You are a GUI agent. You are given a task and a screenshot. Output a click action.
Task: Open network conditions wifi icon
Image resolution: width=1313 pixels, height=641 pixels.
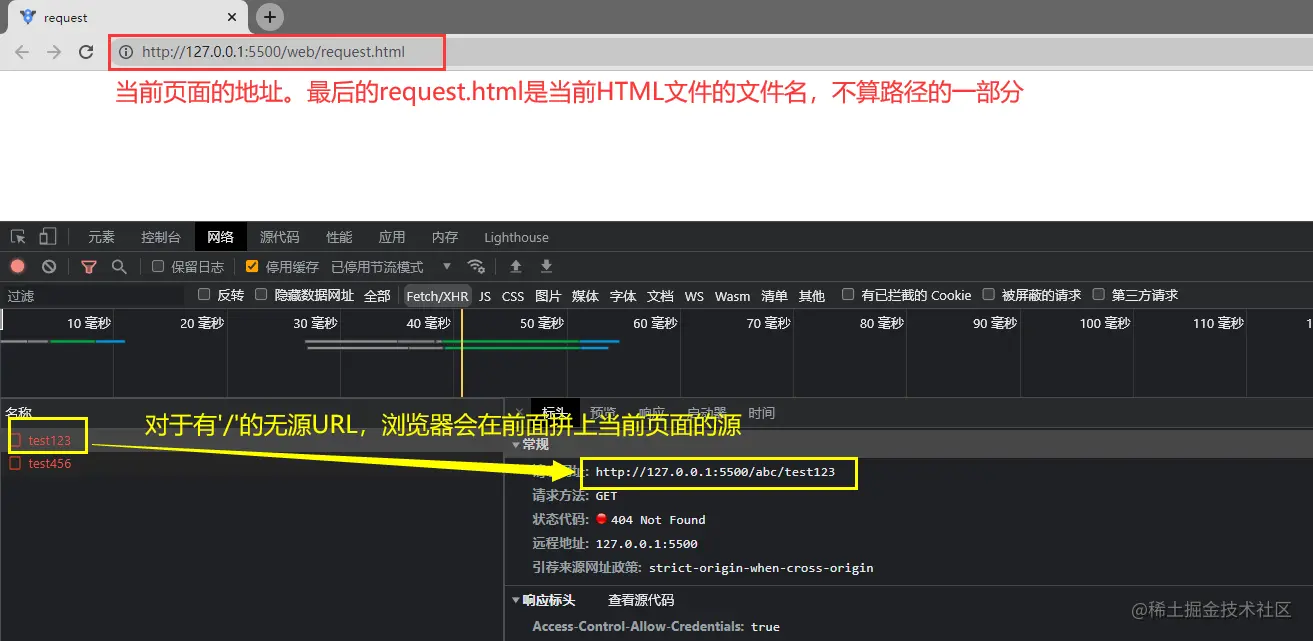pos(477,266)
